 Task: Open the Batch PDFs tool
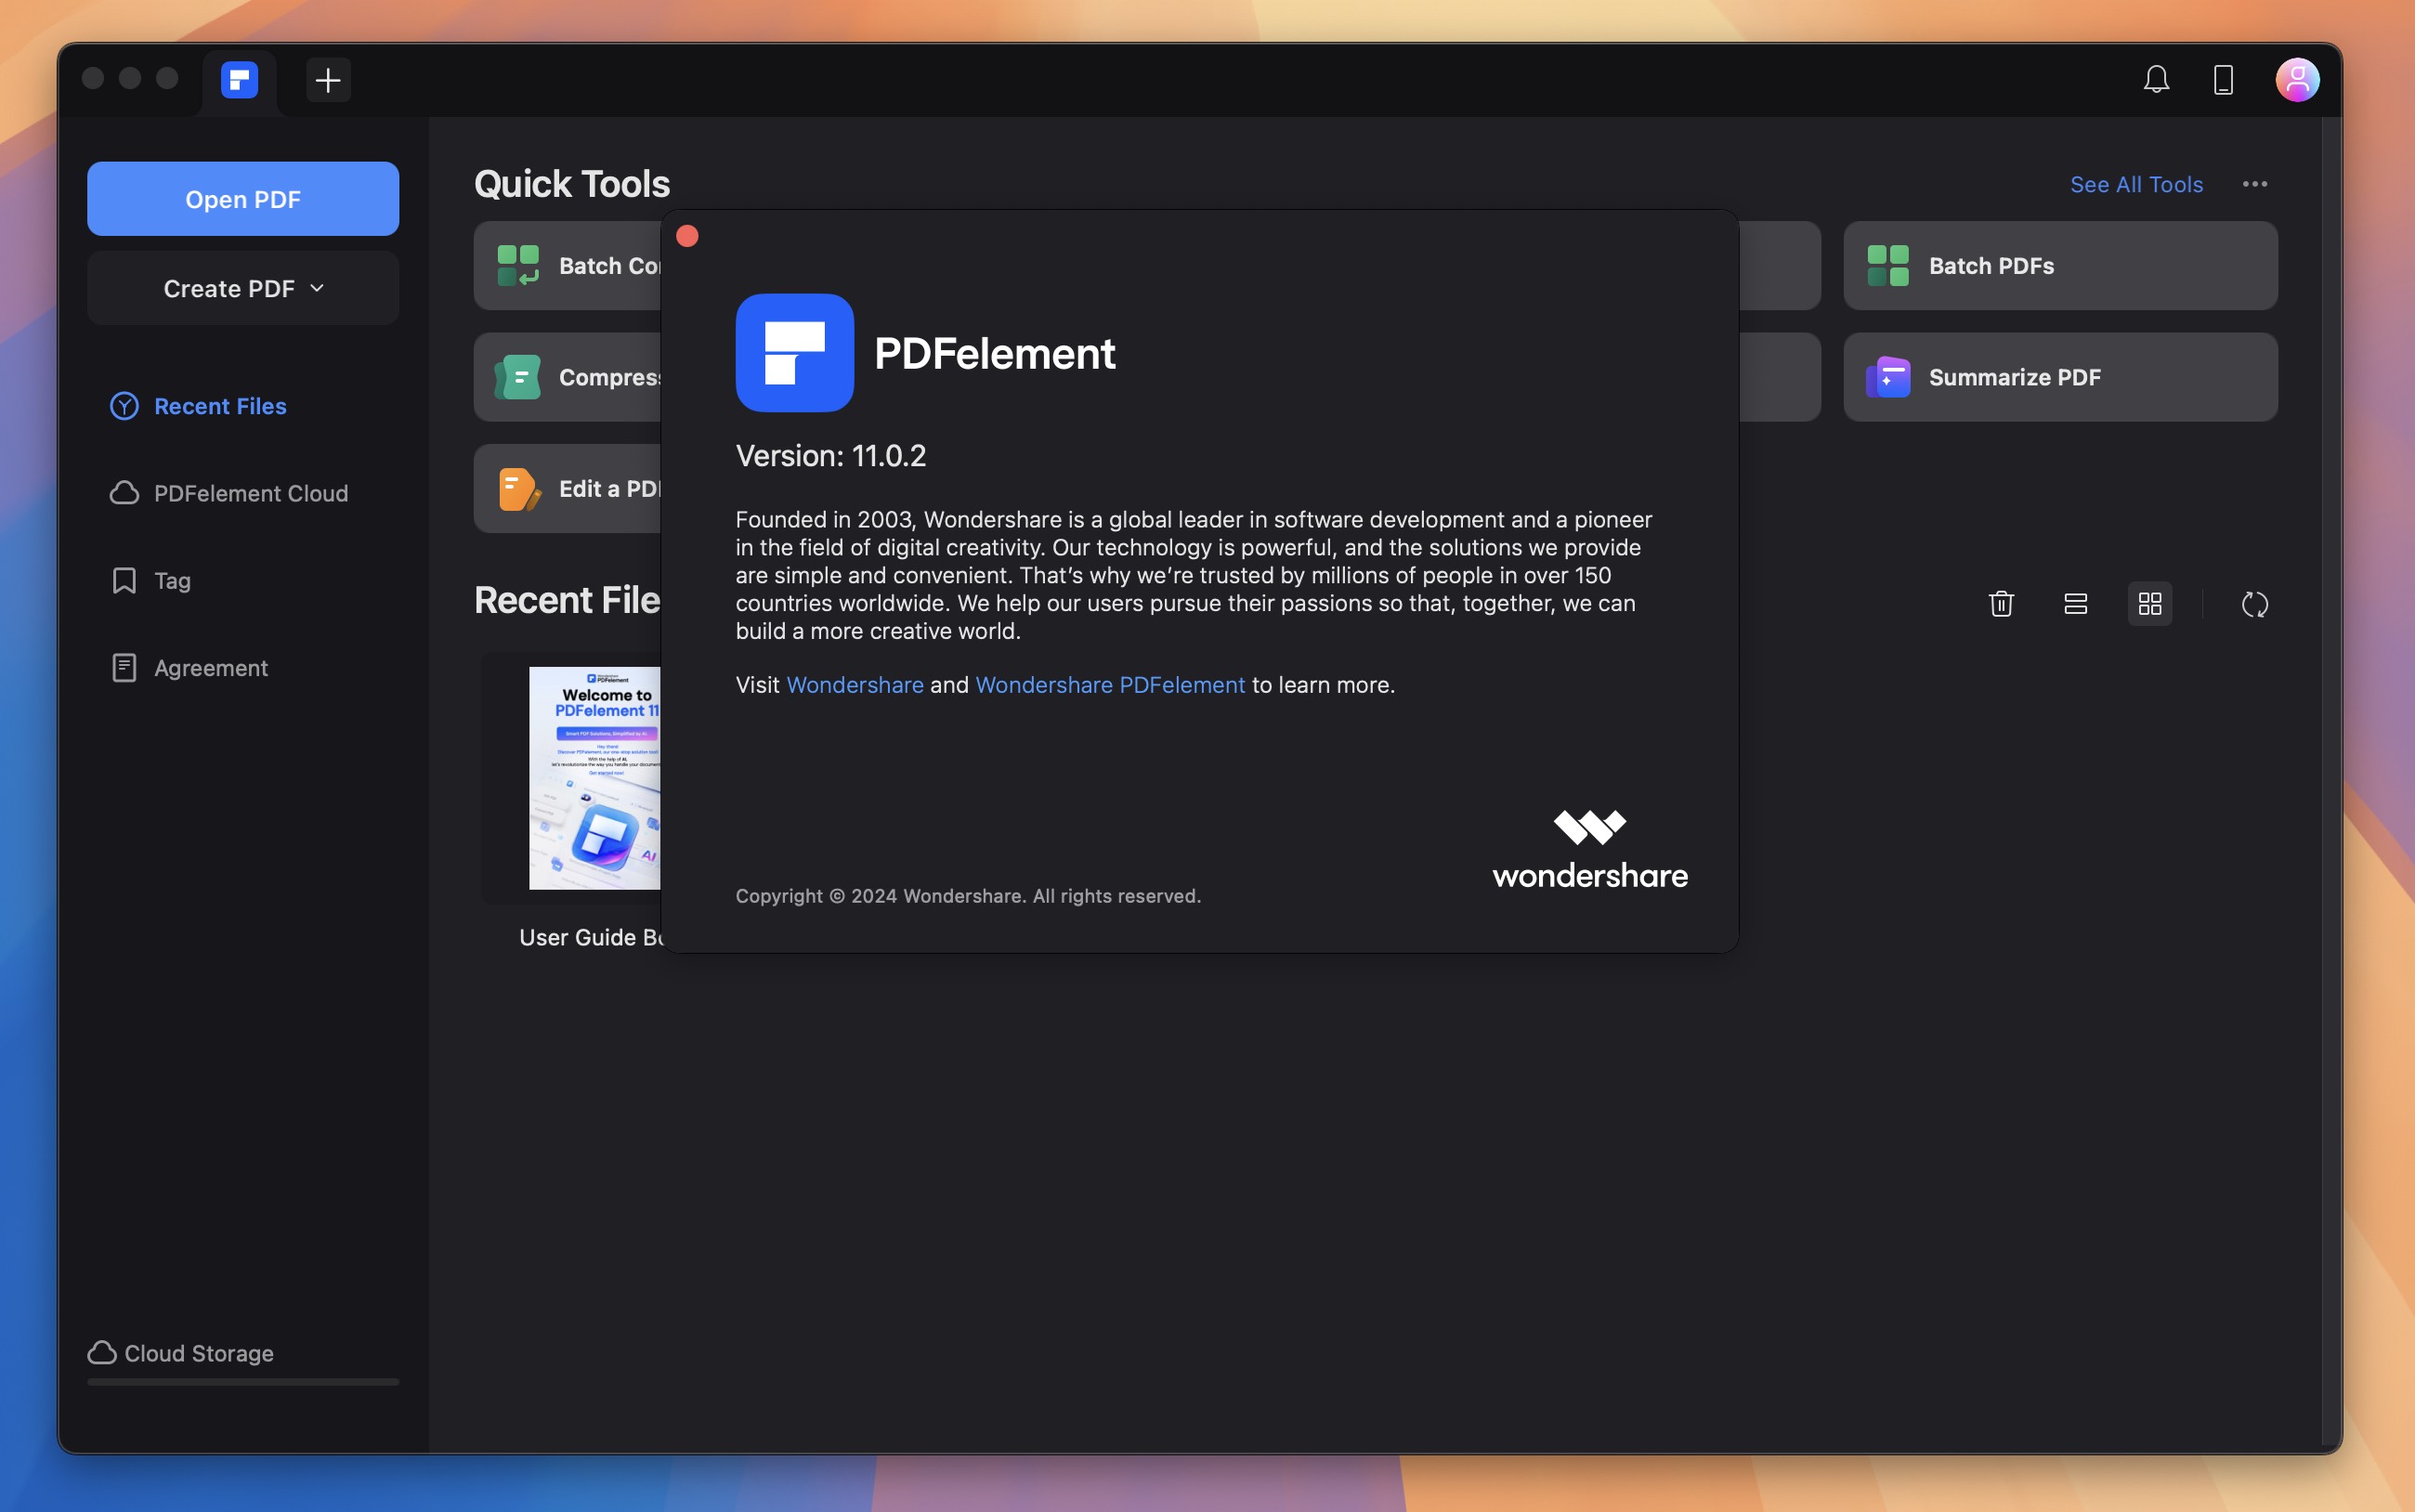click(2060, 266)
